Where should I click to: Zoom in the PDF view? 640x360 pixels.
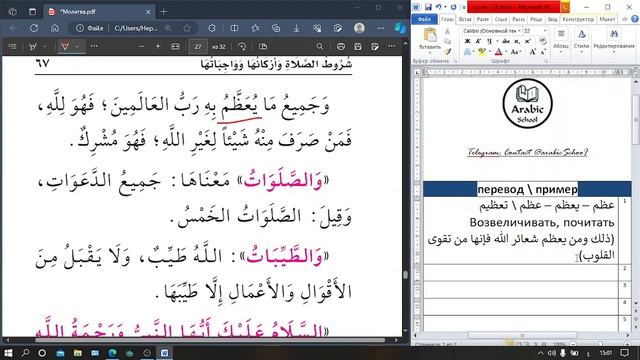(158, 47)
